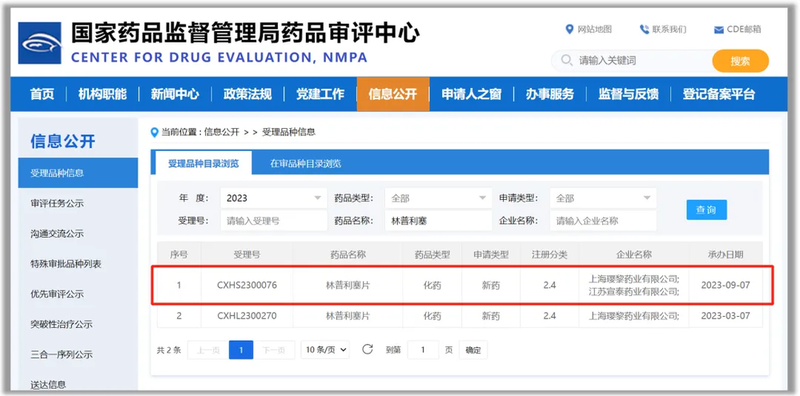This screenshot has height=396, width=800.
Task: Click the 企业名称 input field
Action: click(x=603, y=221)
